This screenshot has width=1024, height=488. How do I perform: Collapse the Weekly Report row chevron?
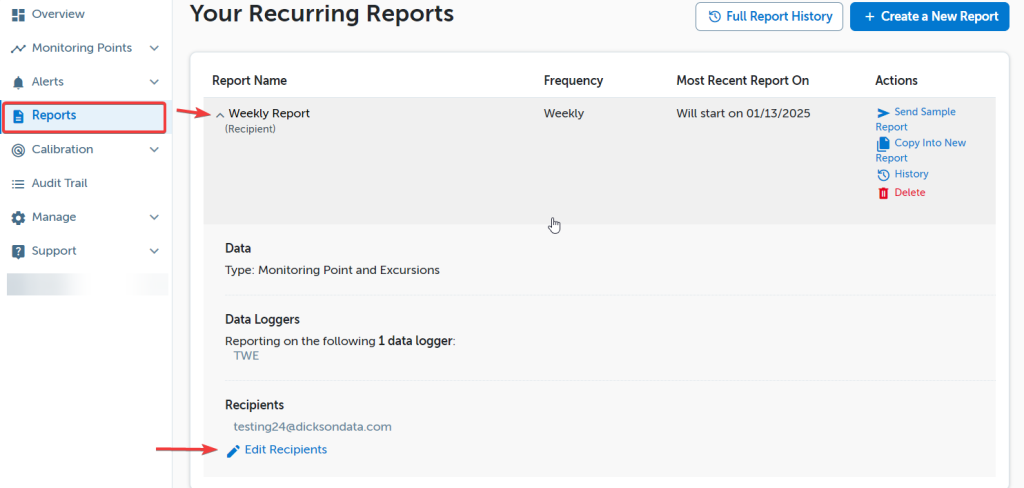tap(220, 115)
